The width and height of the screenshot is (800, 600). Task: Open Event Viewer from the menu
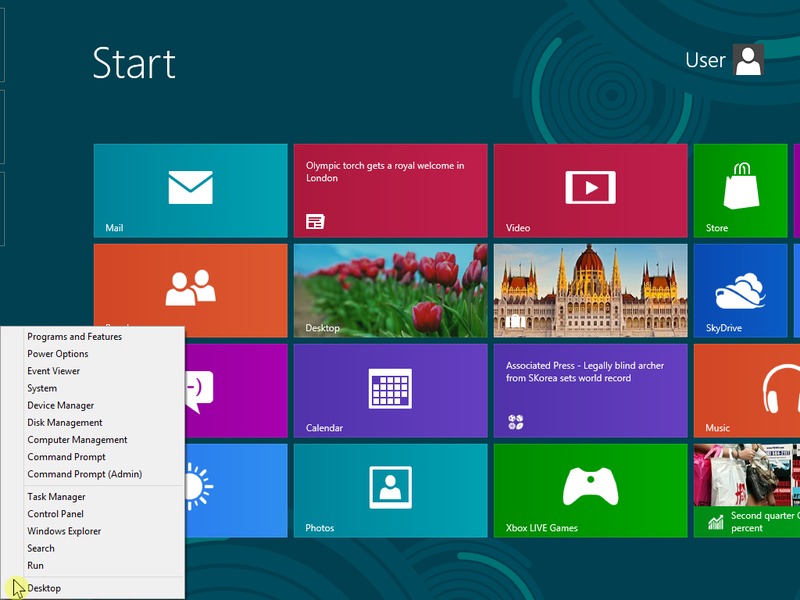tap(92, 371)
